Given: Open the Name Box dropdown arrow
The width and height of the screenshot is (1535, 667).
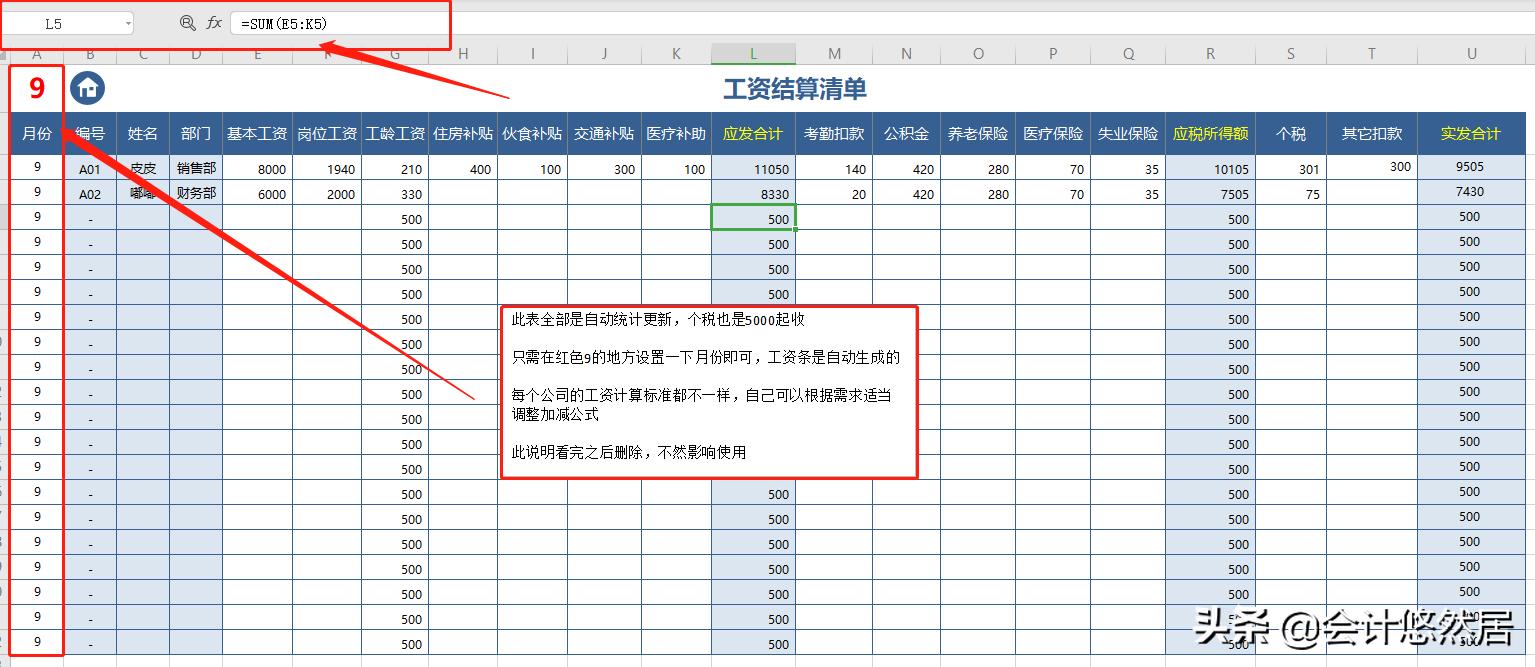Looking at the screenshot, I should (x=127, y=21).
